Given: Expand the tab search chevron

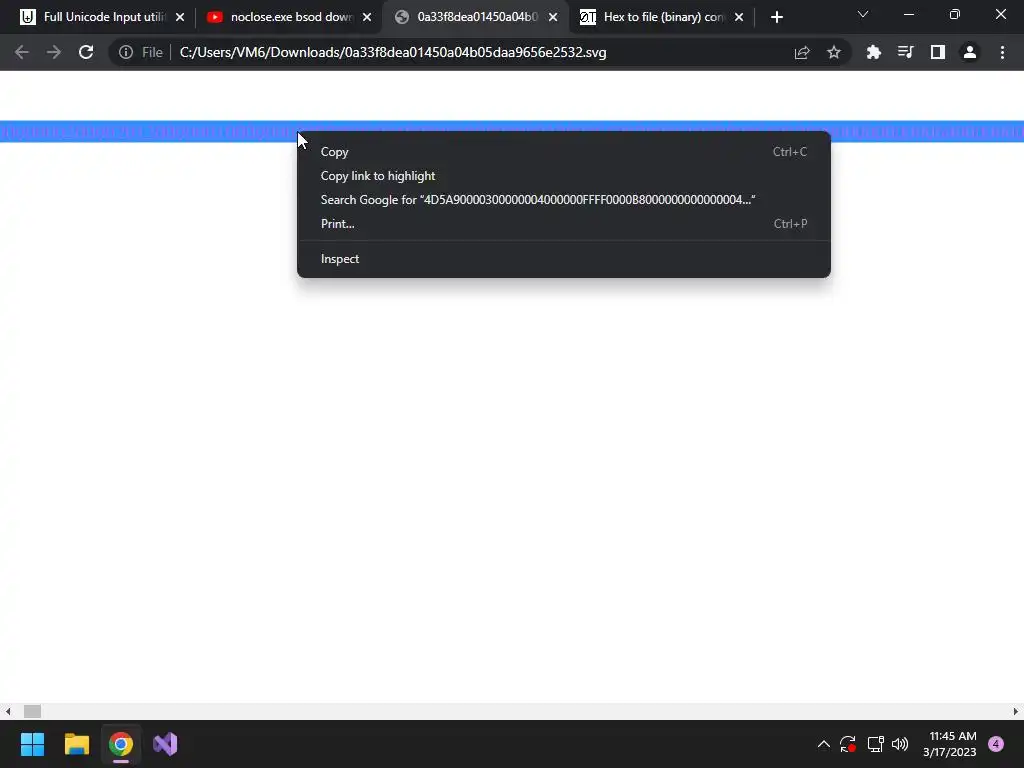Looking at the screenshot, I should pos(863,14).
